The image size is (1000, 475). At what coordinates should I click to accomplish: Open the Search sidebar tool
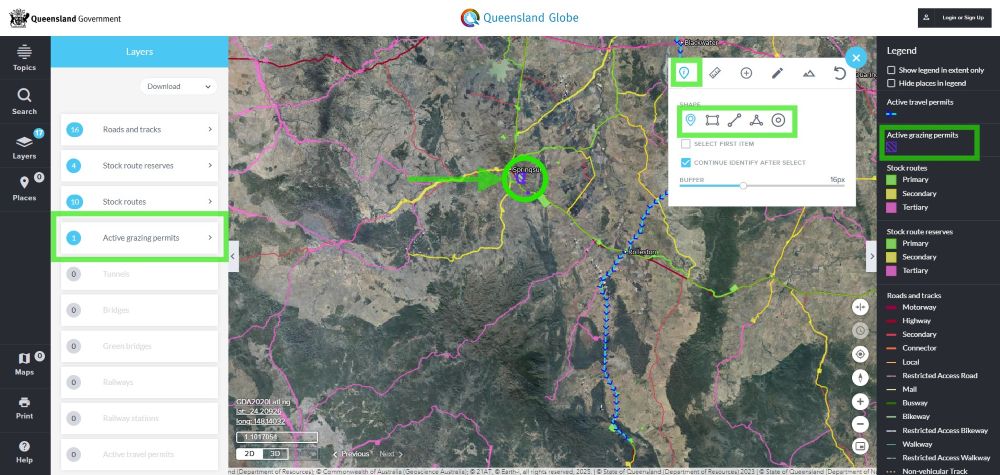24,101
